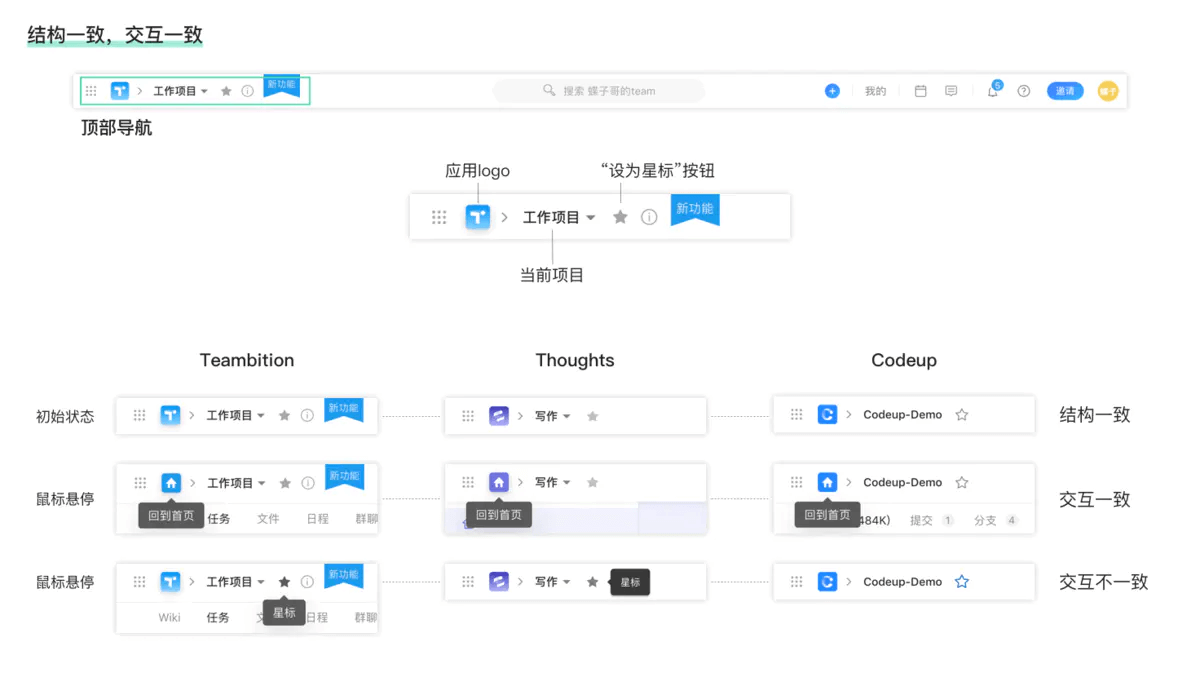Click the info icon in the enlarged navigation bar
The width and height of the screenshot is (1200, 673).
click(x=649, y=217)
